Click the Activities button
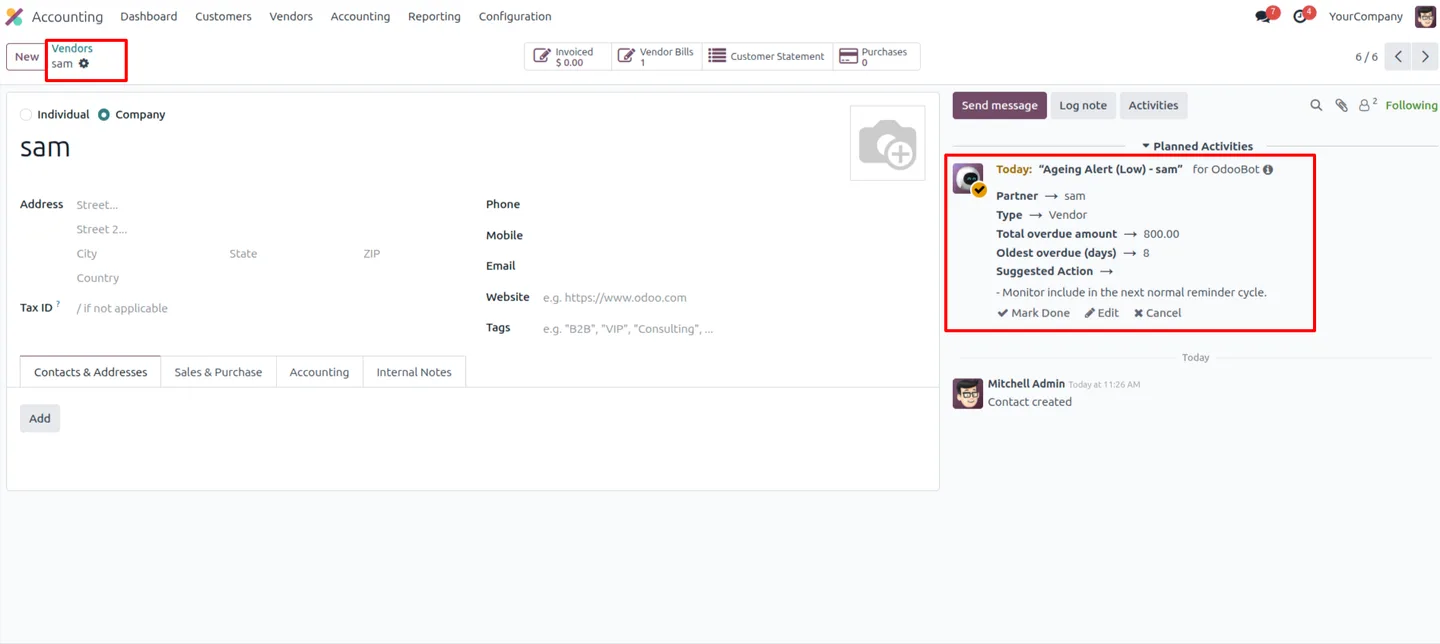1440x644 pixels. click(x=1153, y=105)
